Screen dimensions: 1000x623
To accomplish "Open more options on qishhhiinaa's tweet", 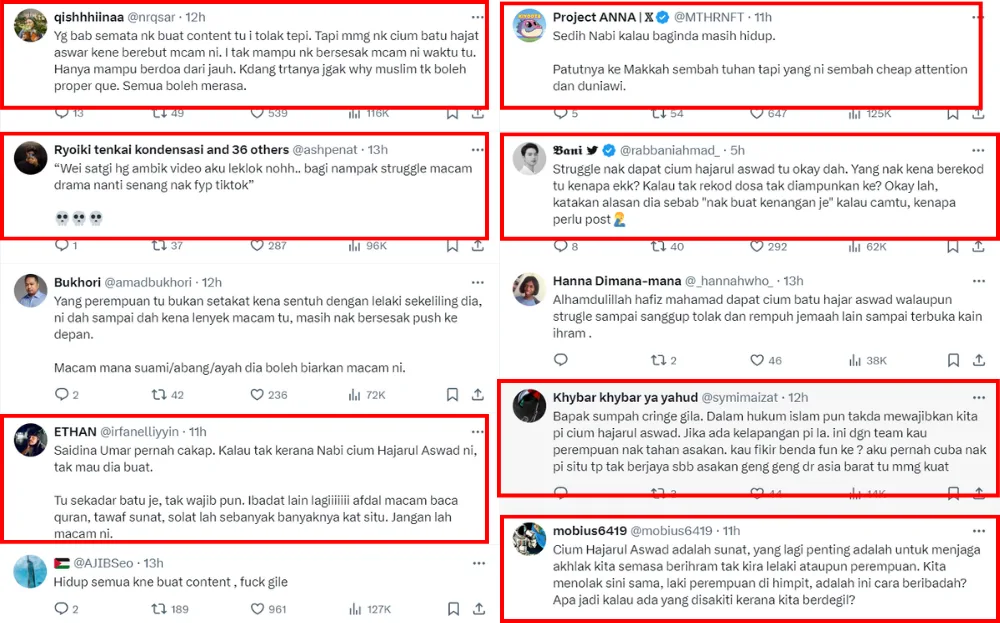I will pyautogui.click(x=477, y=18).
